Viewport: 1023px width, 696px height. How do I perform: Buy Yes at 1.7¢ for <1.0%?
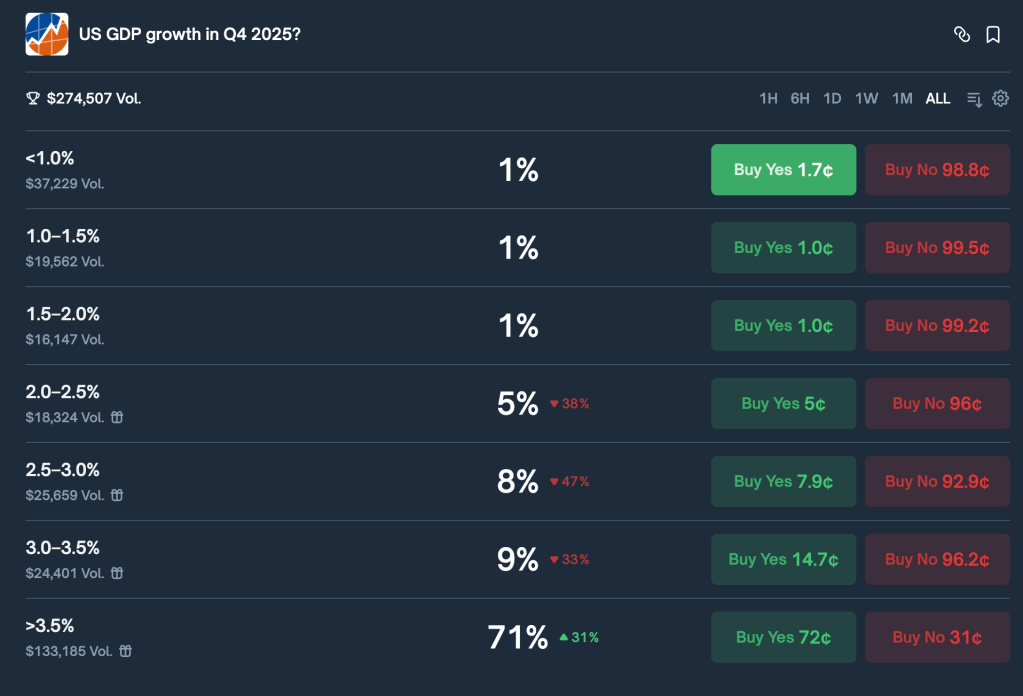(x=783, y=170)
